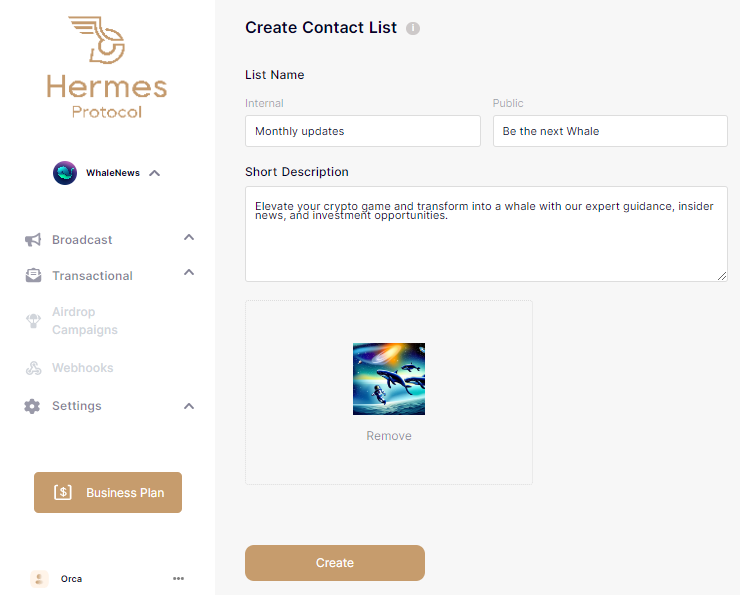This screenshot has width=740, height=595.
Task: Click the Orca user avatar
Action: [x=39, y=578]
